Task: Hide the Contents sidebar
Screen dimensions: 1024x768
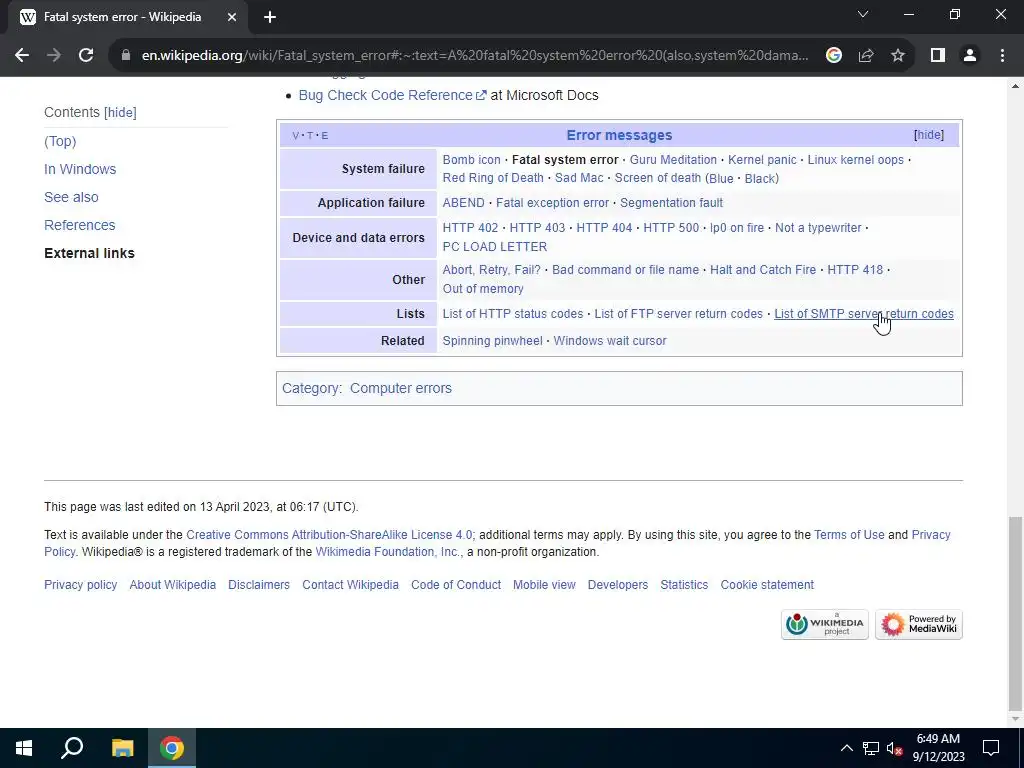Action: click(x=120, y=112)
